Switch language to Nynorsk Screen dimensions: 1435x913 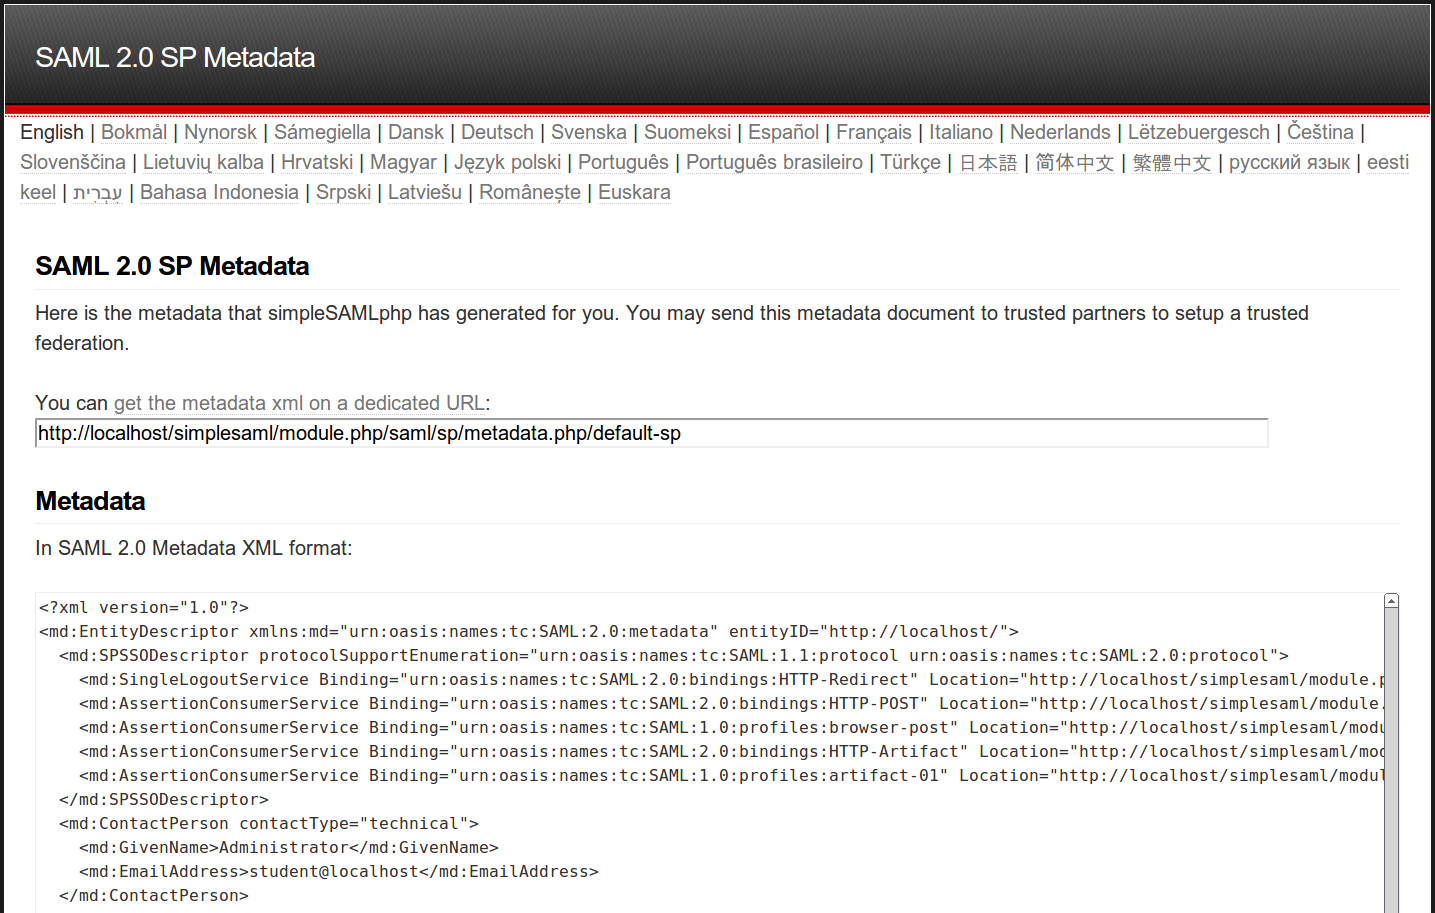(x=220, y=132)
